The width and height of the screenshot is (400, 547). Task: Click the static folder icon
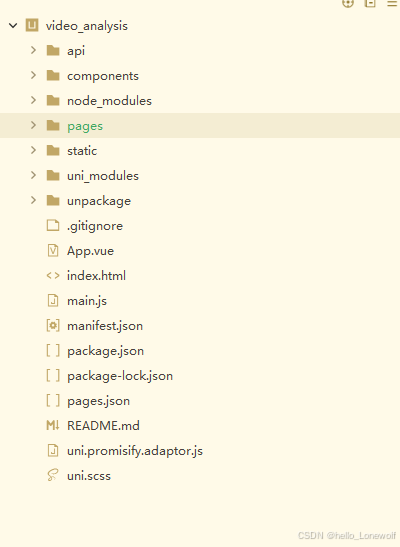pos(53,150)
